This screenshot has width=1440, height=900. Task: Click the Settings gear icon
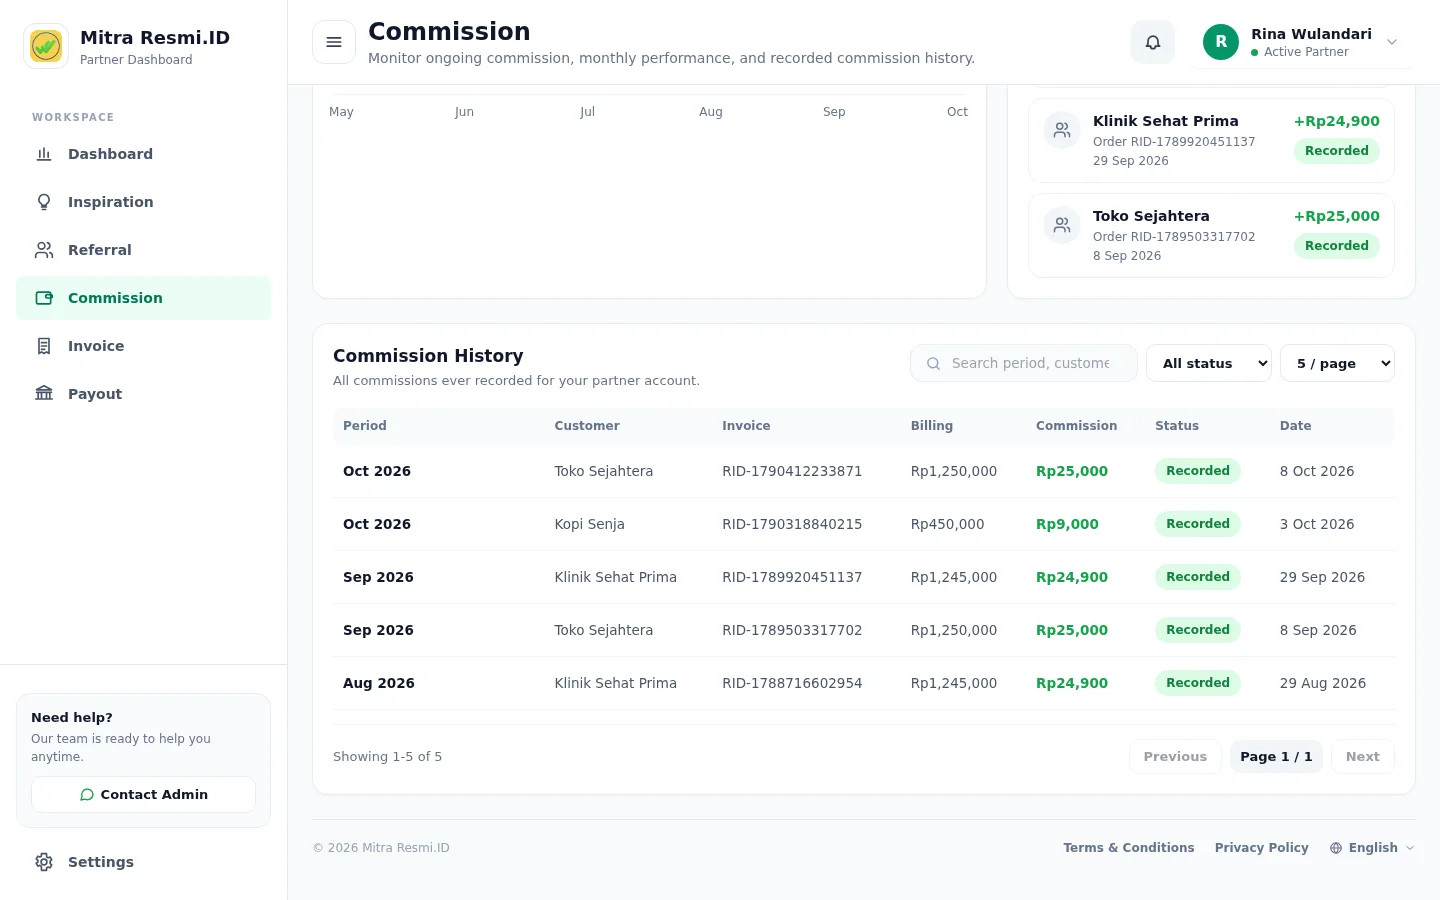coord(44,862)
